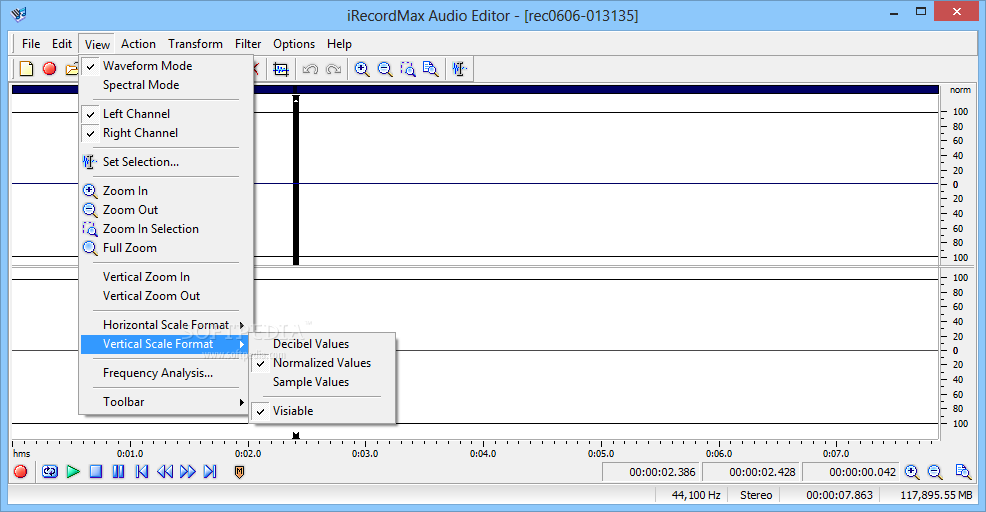The height and width of the screenshot is (512, 986).
Task: Close the open View menu
Action: tap(97, 44)
